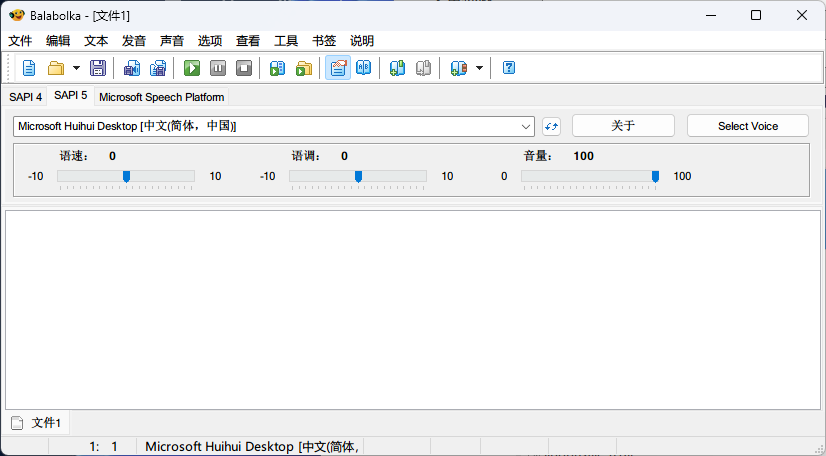
Task: Add a bookmark with the book-plus icon
Action: 398,68
